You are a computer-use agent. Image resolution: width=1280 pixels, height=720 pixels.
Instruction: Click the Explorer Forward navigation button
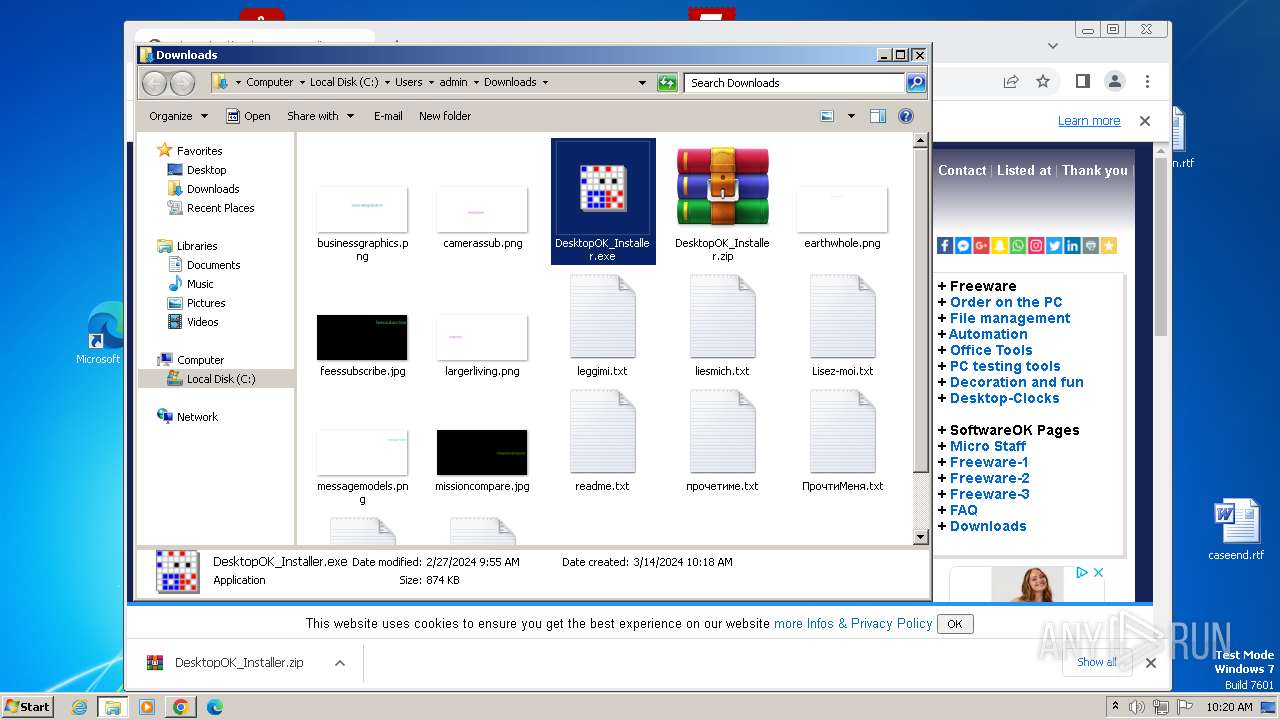tap(182, 83)
